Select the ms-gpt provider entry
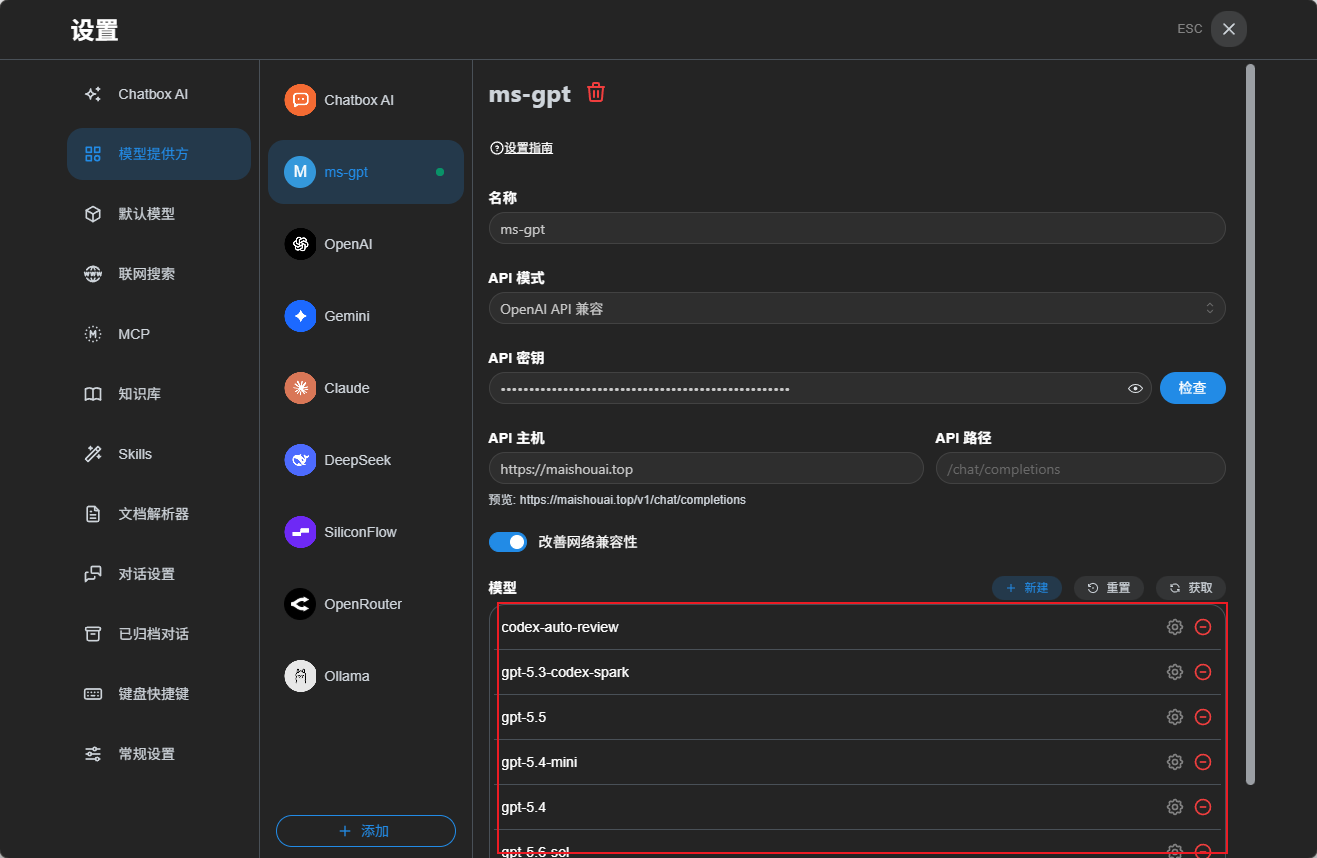1317x858 pixels. tap(366, 172)
